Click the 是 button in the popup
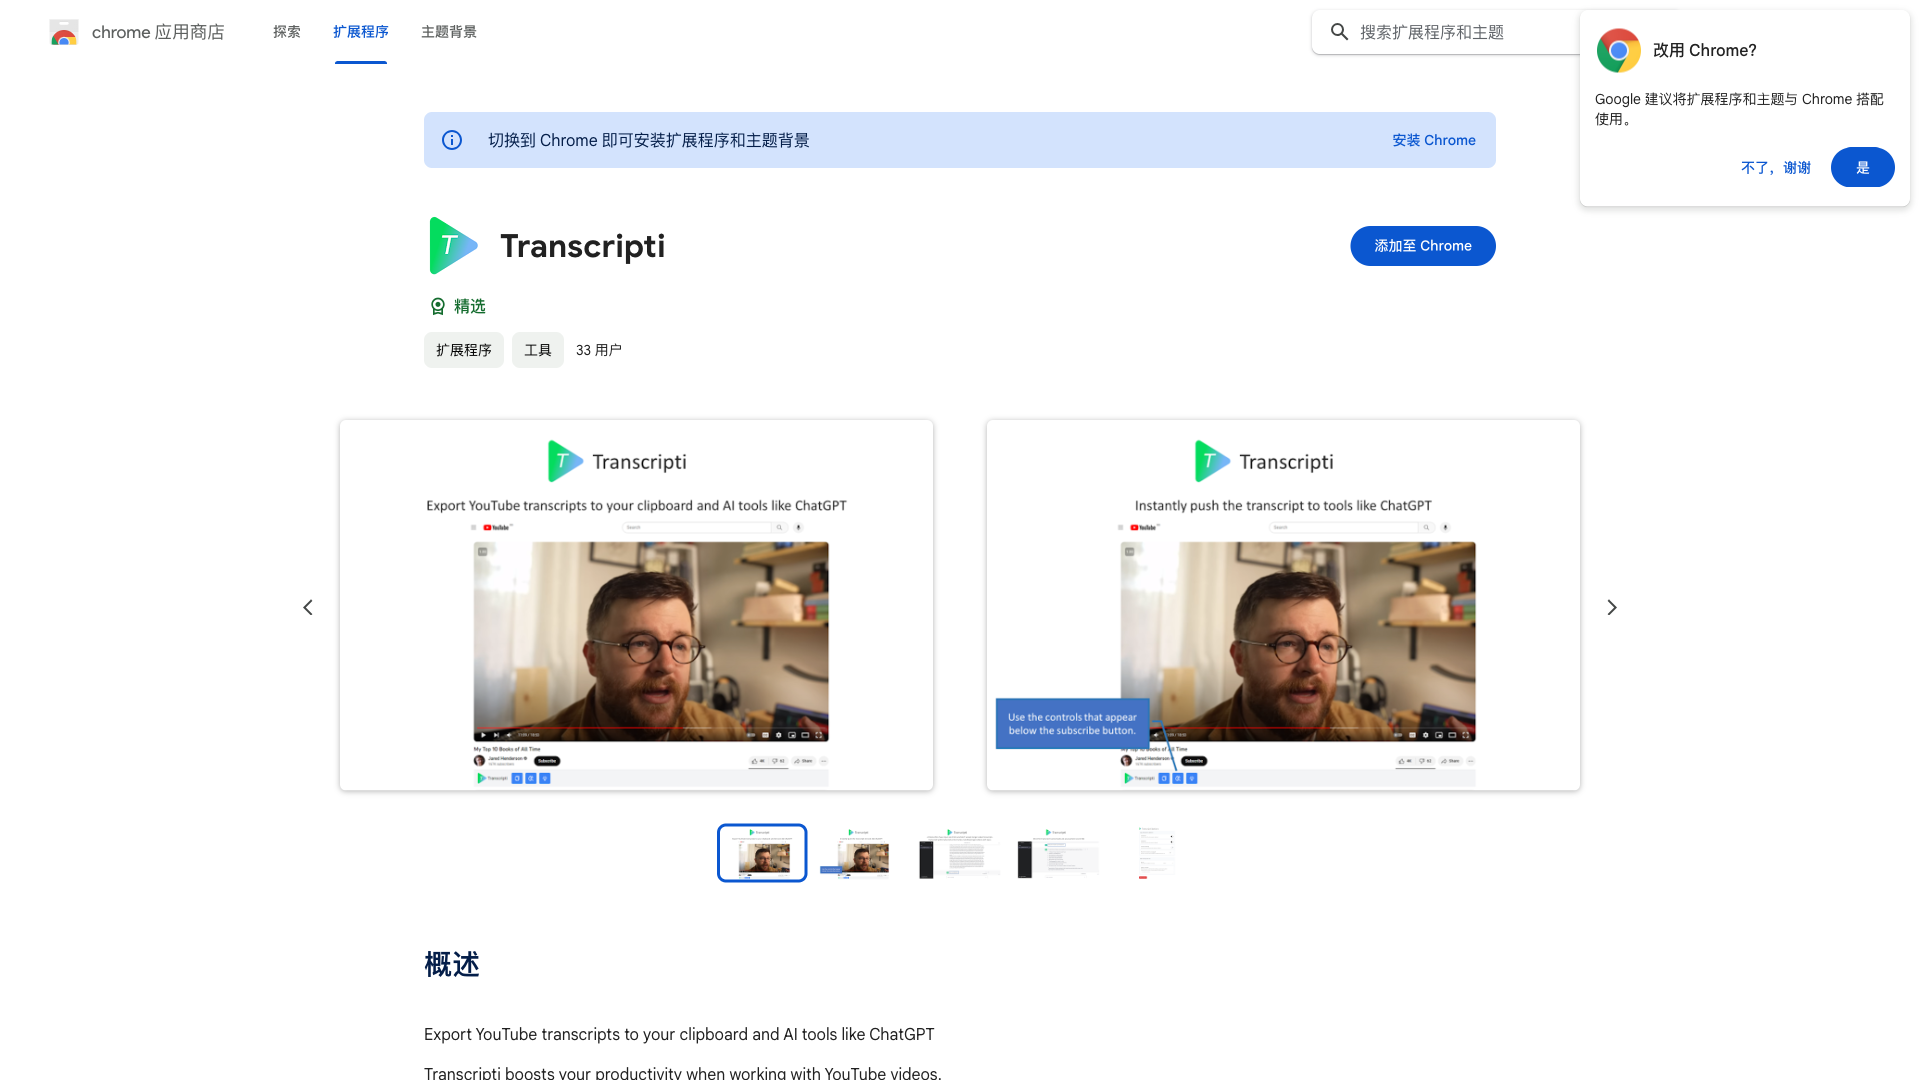 (x=1863, y=167)
